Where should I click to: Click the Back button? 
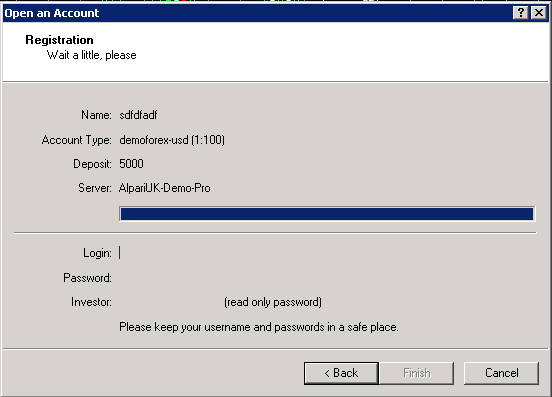click(341, 373)
